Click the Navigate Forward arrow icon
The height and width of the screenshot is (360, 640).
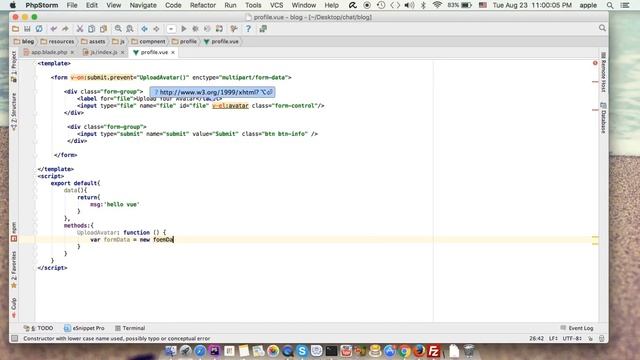[x=156, y=29]
